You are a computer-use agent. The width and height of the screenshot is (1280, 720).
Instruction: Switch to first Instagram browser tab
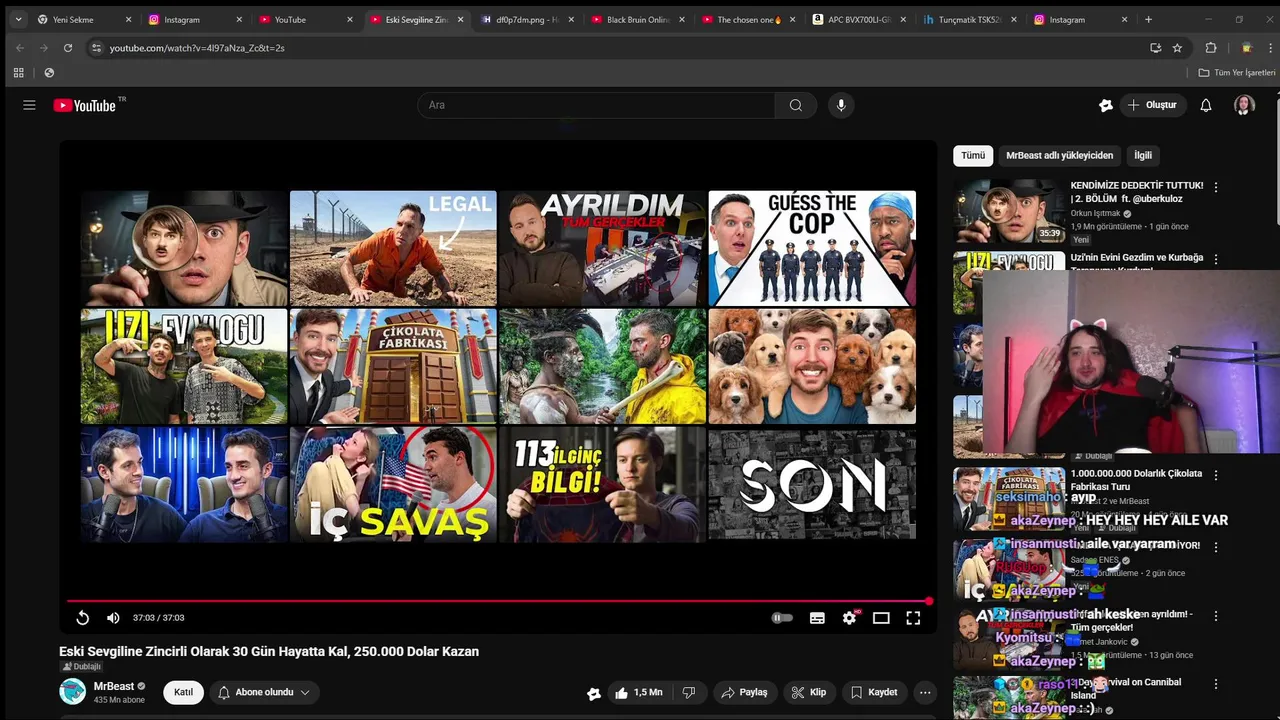point(194,19)
